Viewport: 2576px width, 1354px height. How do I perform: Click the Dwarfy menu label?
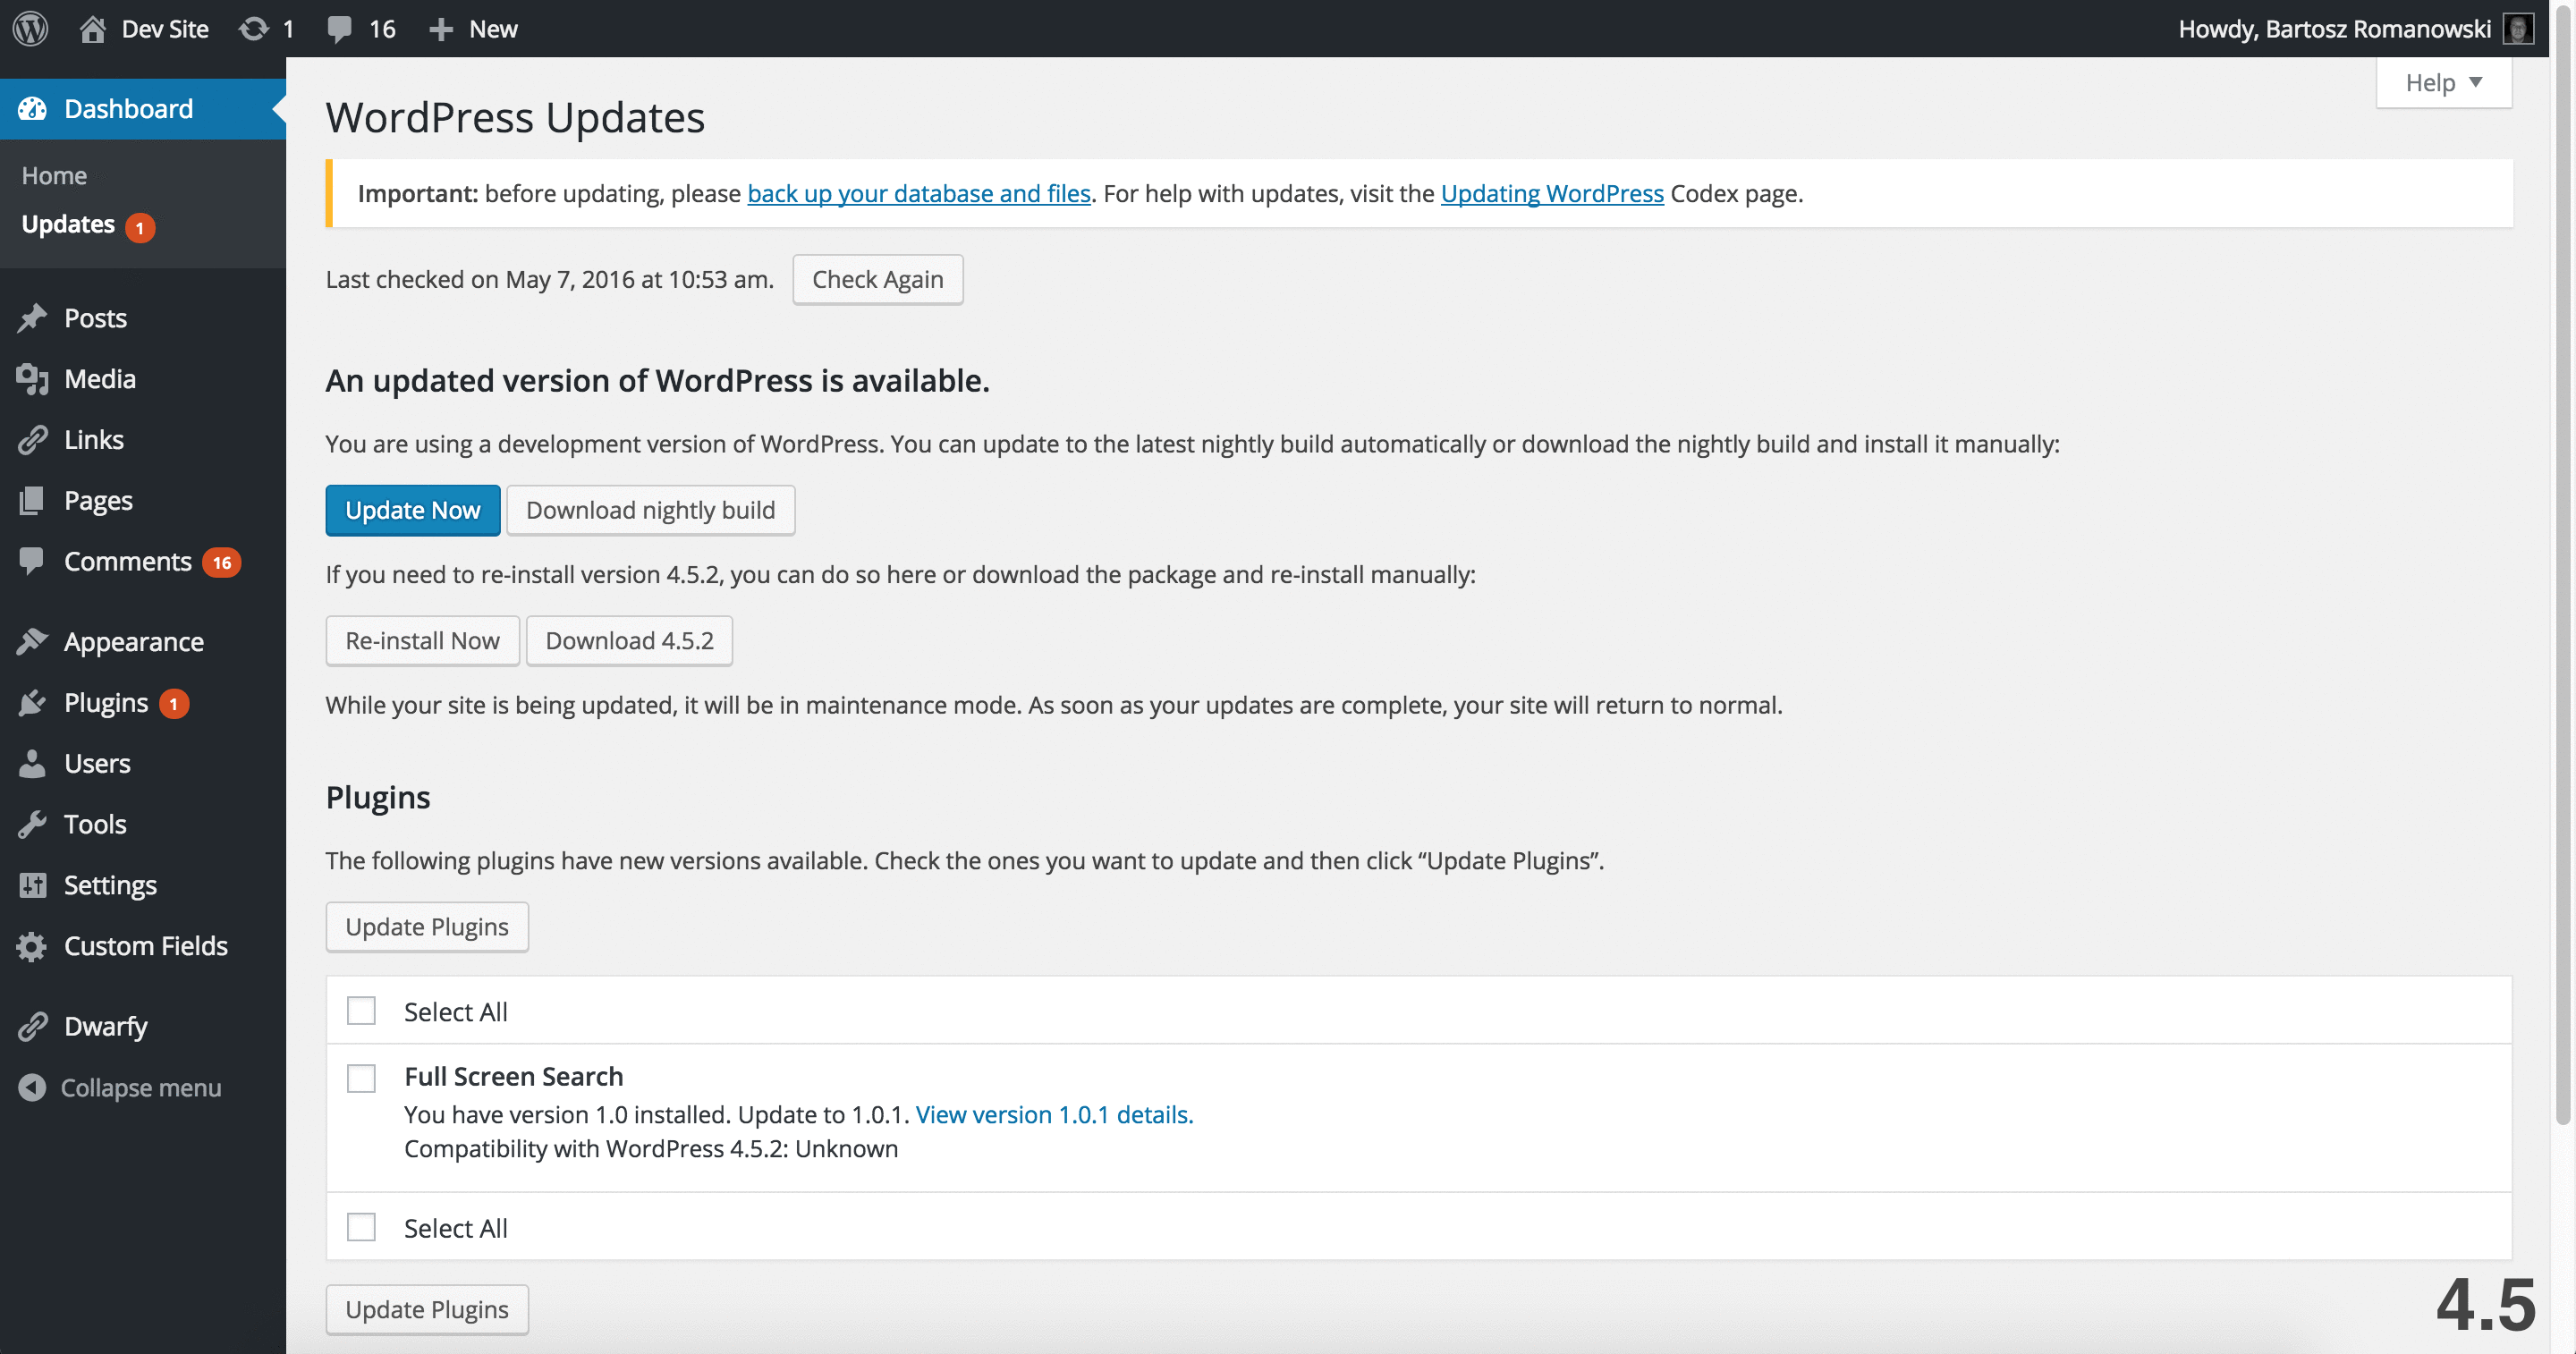(x=106, y=1027)
